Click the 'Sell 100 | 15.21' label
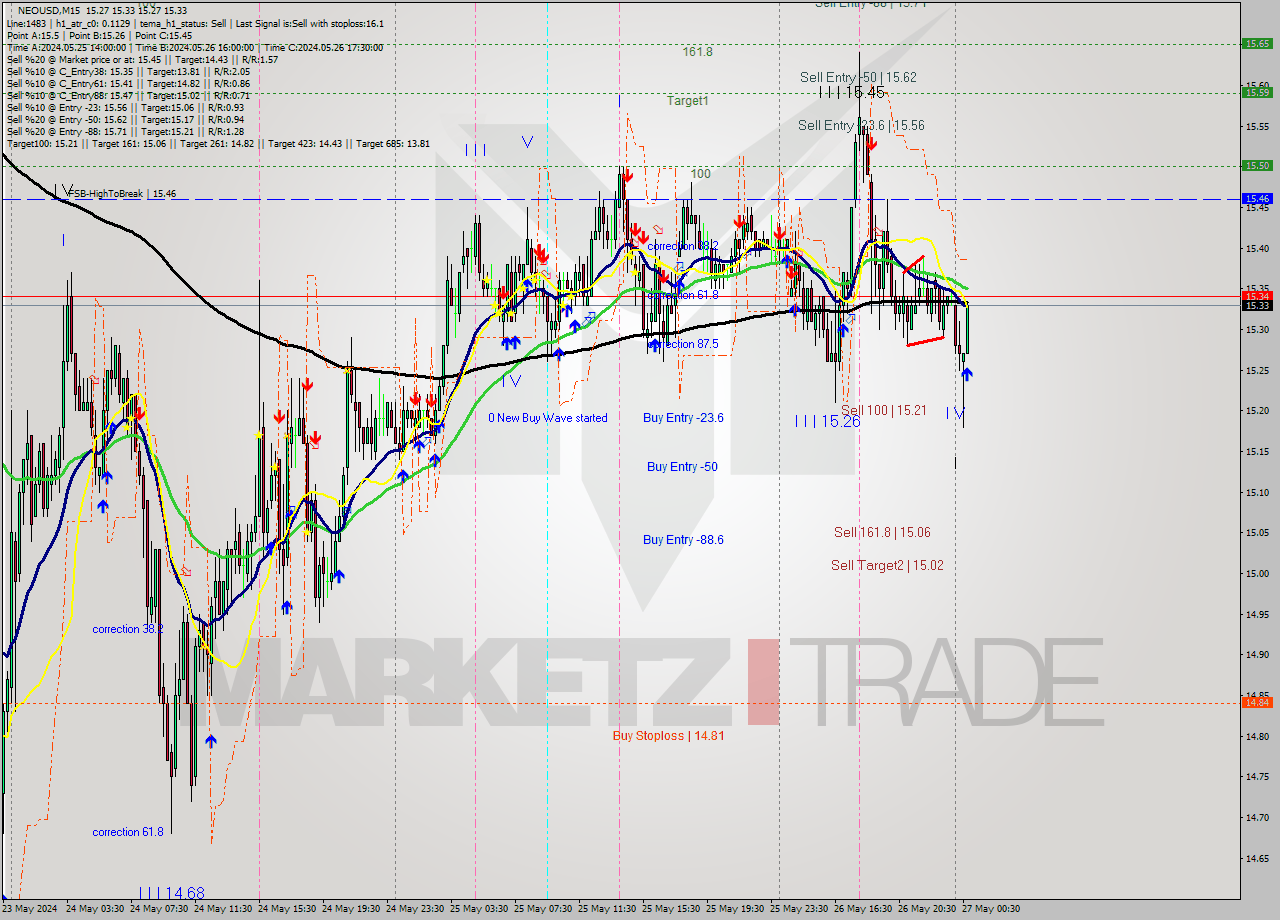 pyautogui.click(x=883, y=411)
